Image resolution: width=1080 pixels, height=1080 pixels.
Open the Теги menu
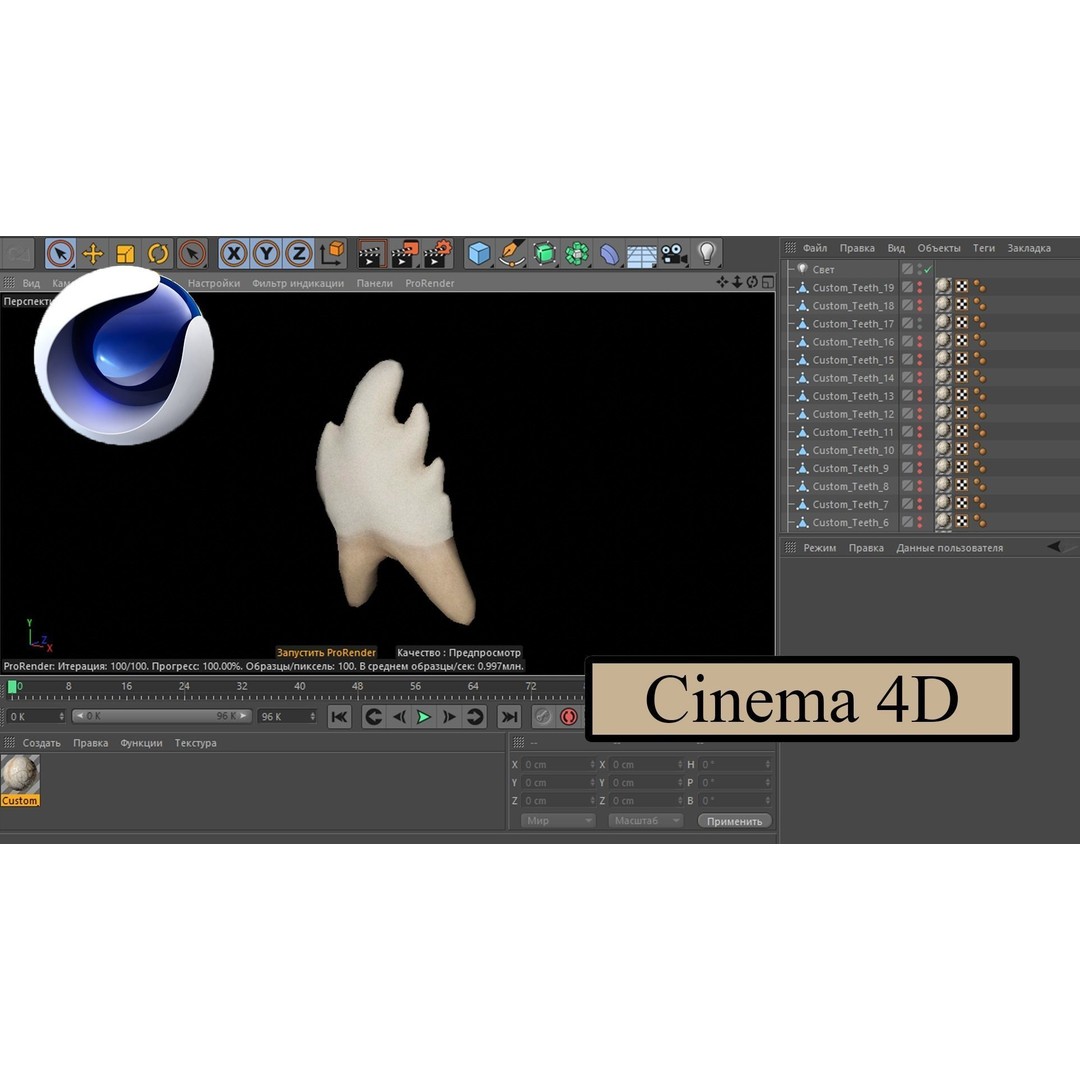pyautogui.click(x=984, y=248)
